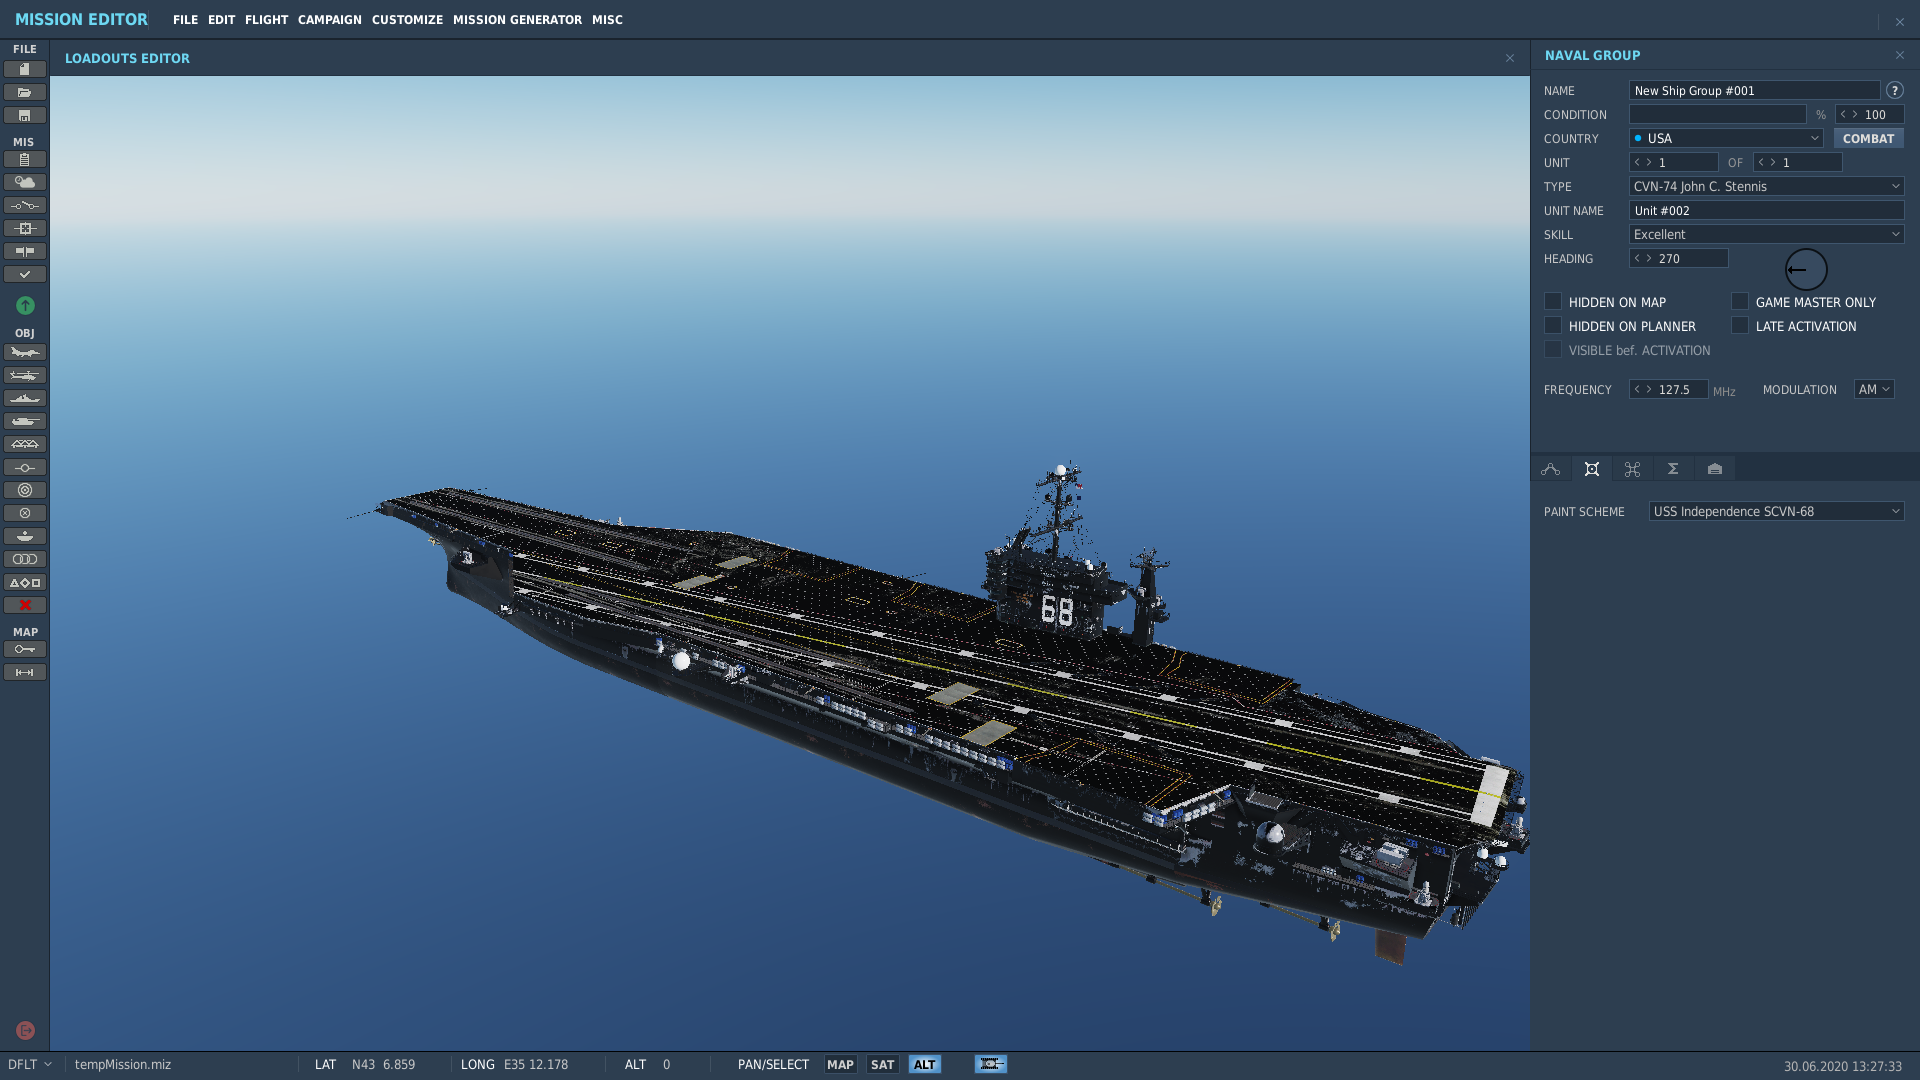This screenshot has height=1080, width=1920.
Task: Expand the ship TYPE dropdown
Action: coord(1766,186)
